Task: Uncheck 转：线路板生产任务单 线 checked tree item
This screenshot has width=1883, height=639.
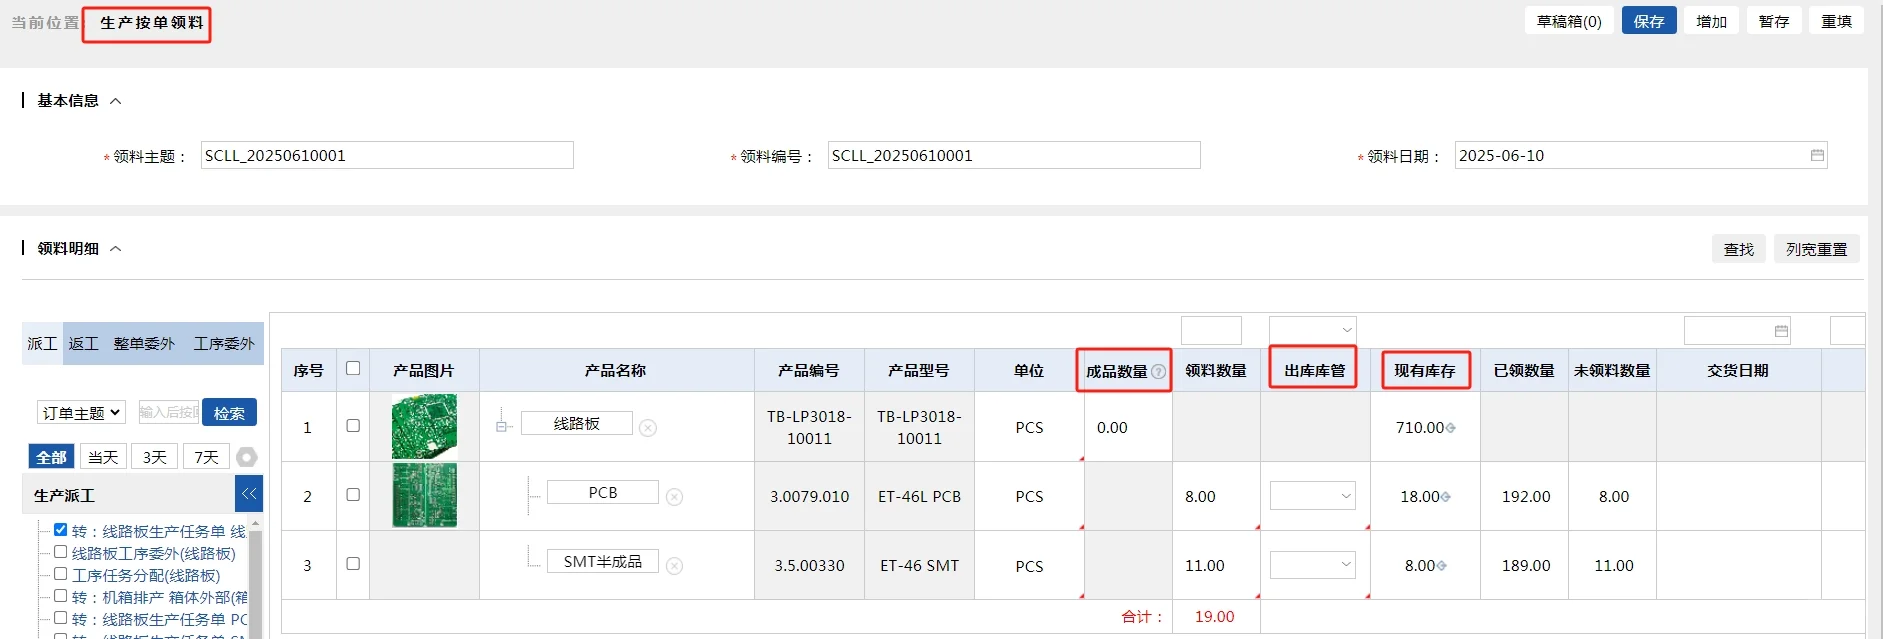Action: pos(60,530)
